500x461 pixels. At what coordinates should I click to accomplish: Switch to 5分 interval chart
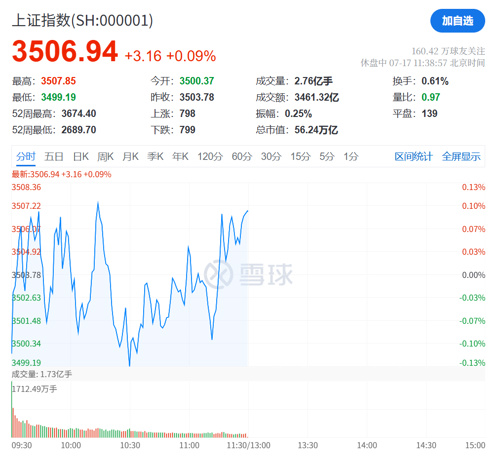pyautogui.click(x=327, y=156)
